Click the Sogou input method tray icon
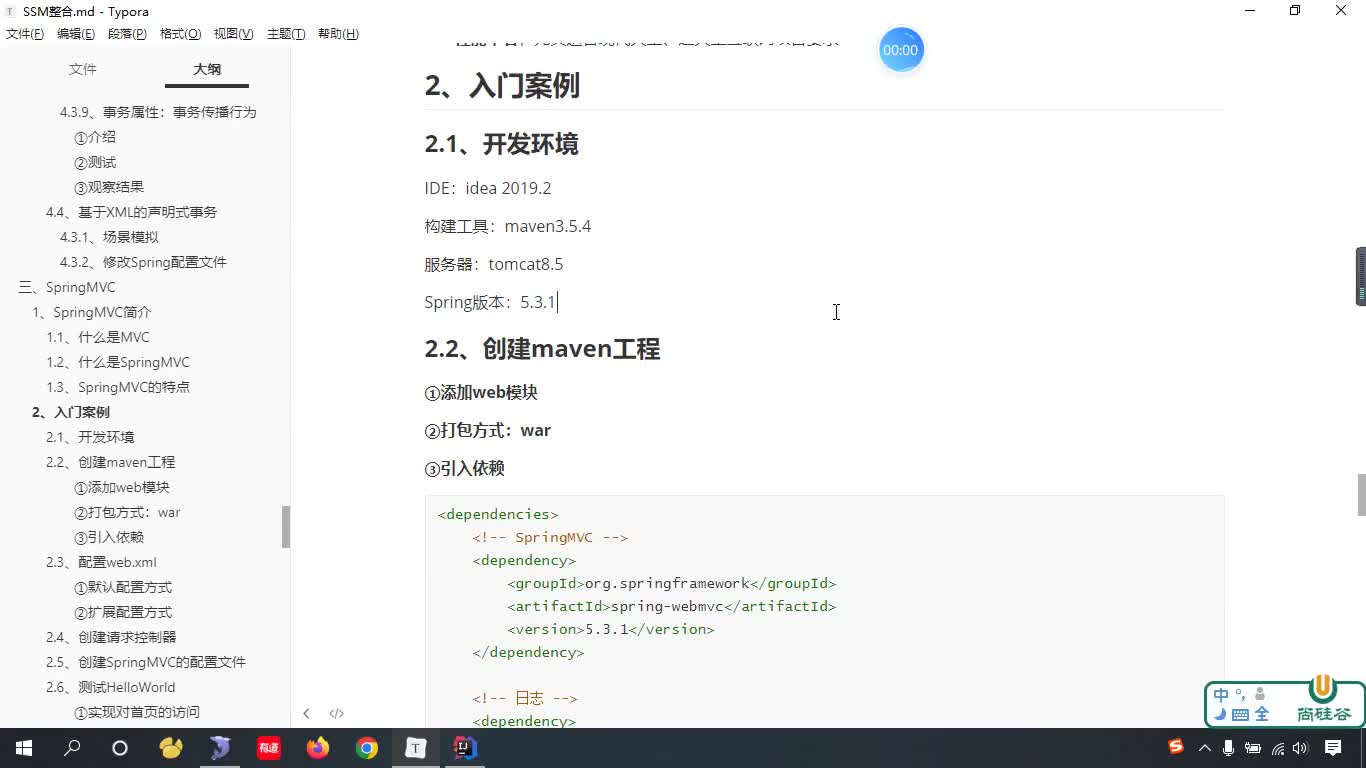Viewport: 1366px width, 768px height. point(1176,747)
